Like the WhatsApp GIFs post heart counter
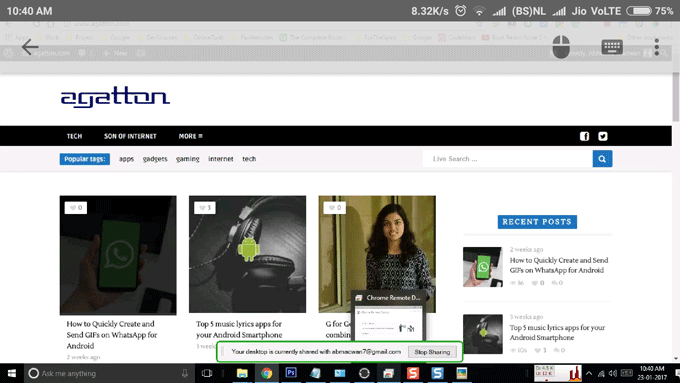Image resolution: width=680 pixels, height=383 pixels. point(75,208)
